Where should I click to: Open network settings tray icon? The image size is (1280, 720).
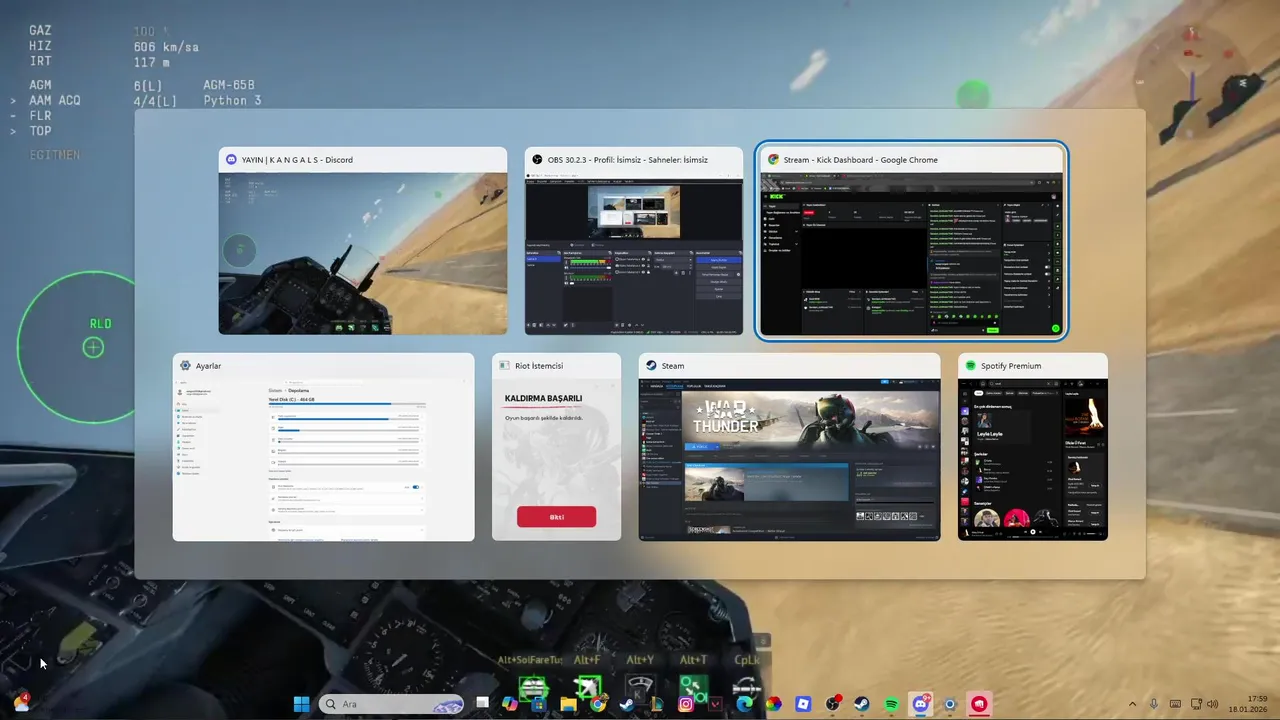1194,704
